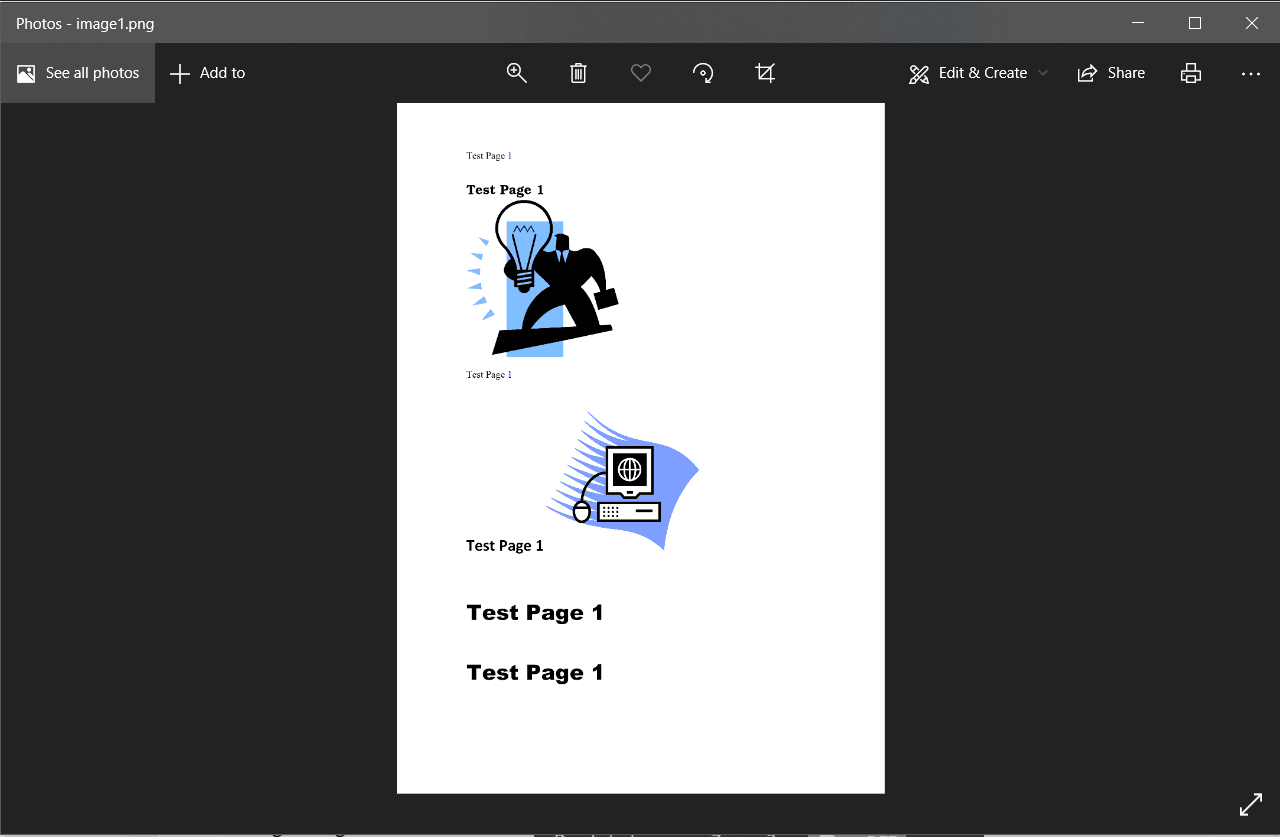Image resolution: width=1280 pixels, height=837 pixels.
Task: Open the See more ellipsis menu
Action: (x=1251, y=72)
